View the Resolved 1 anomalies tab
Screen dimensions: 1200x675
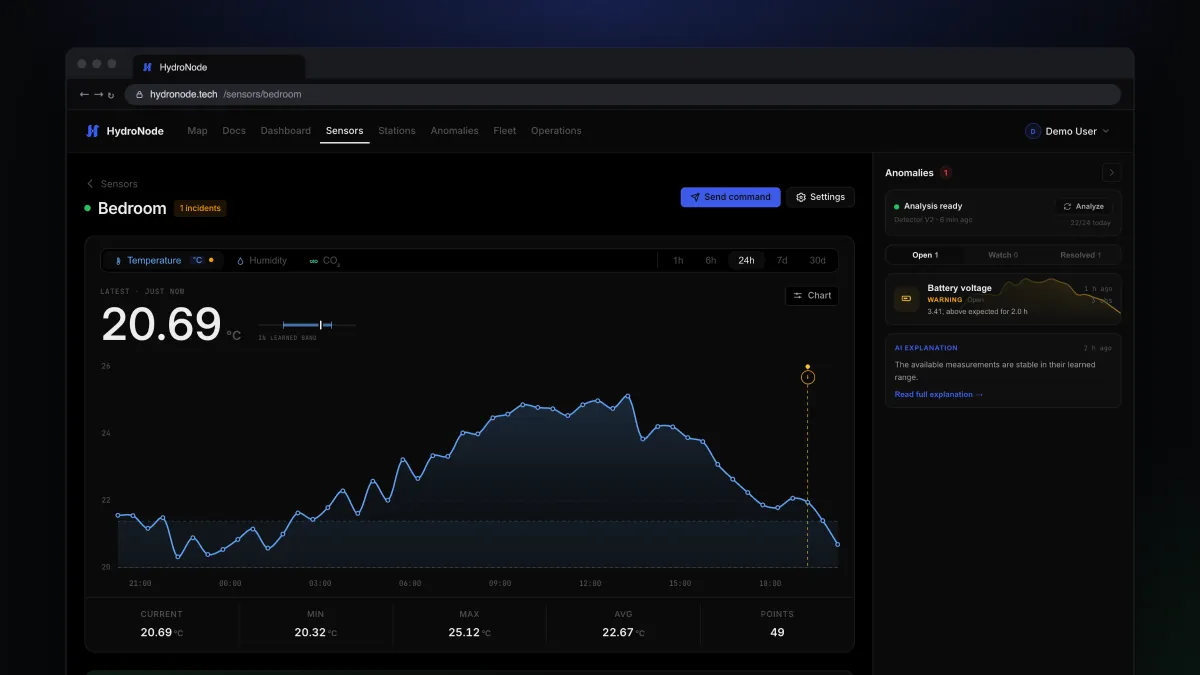(1080, 255)
